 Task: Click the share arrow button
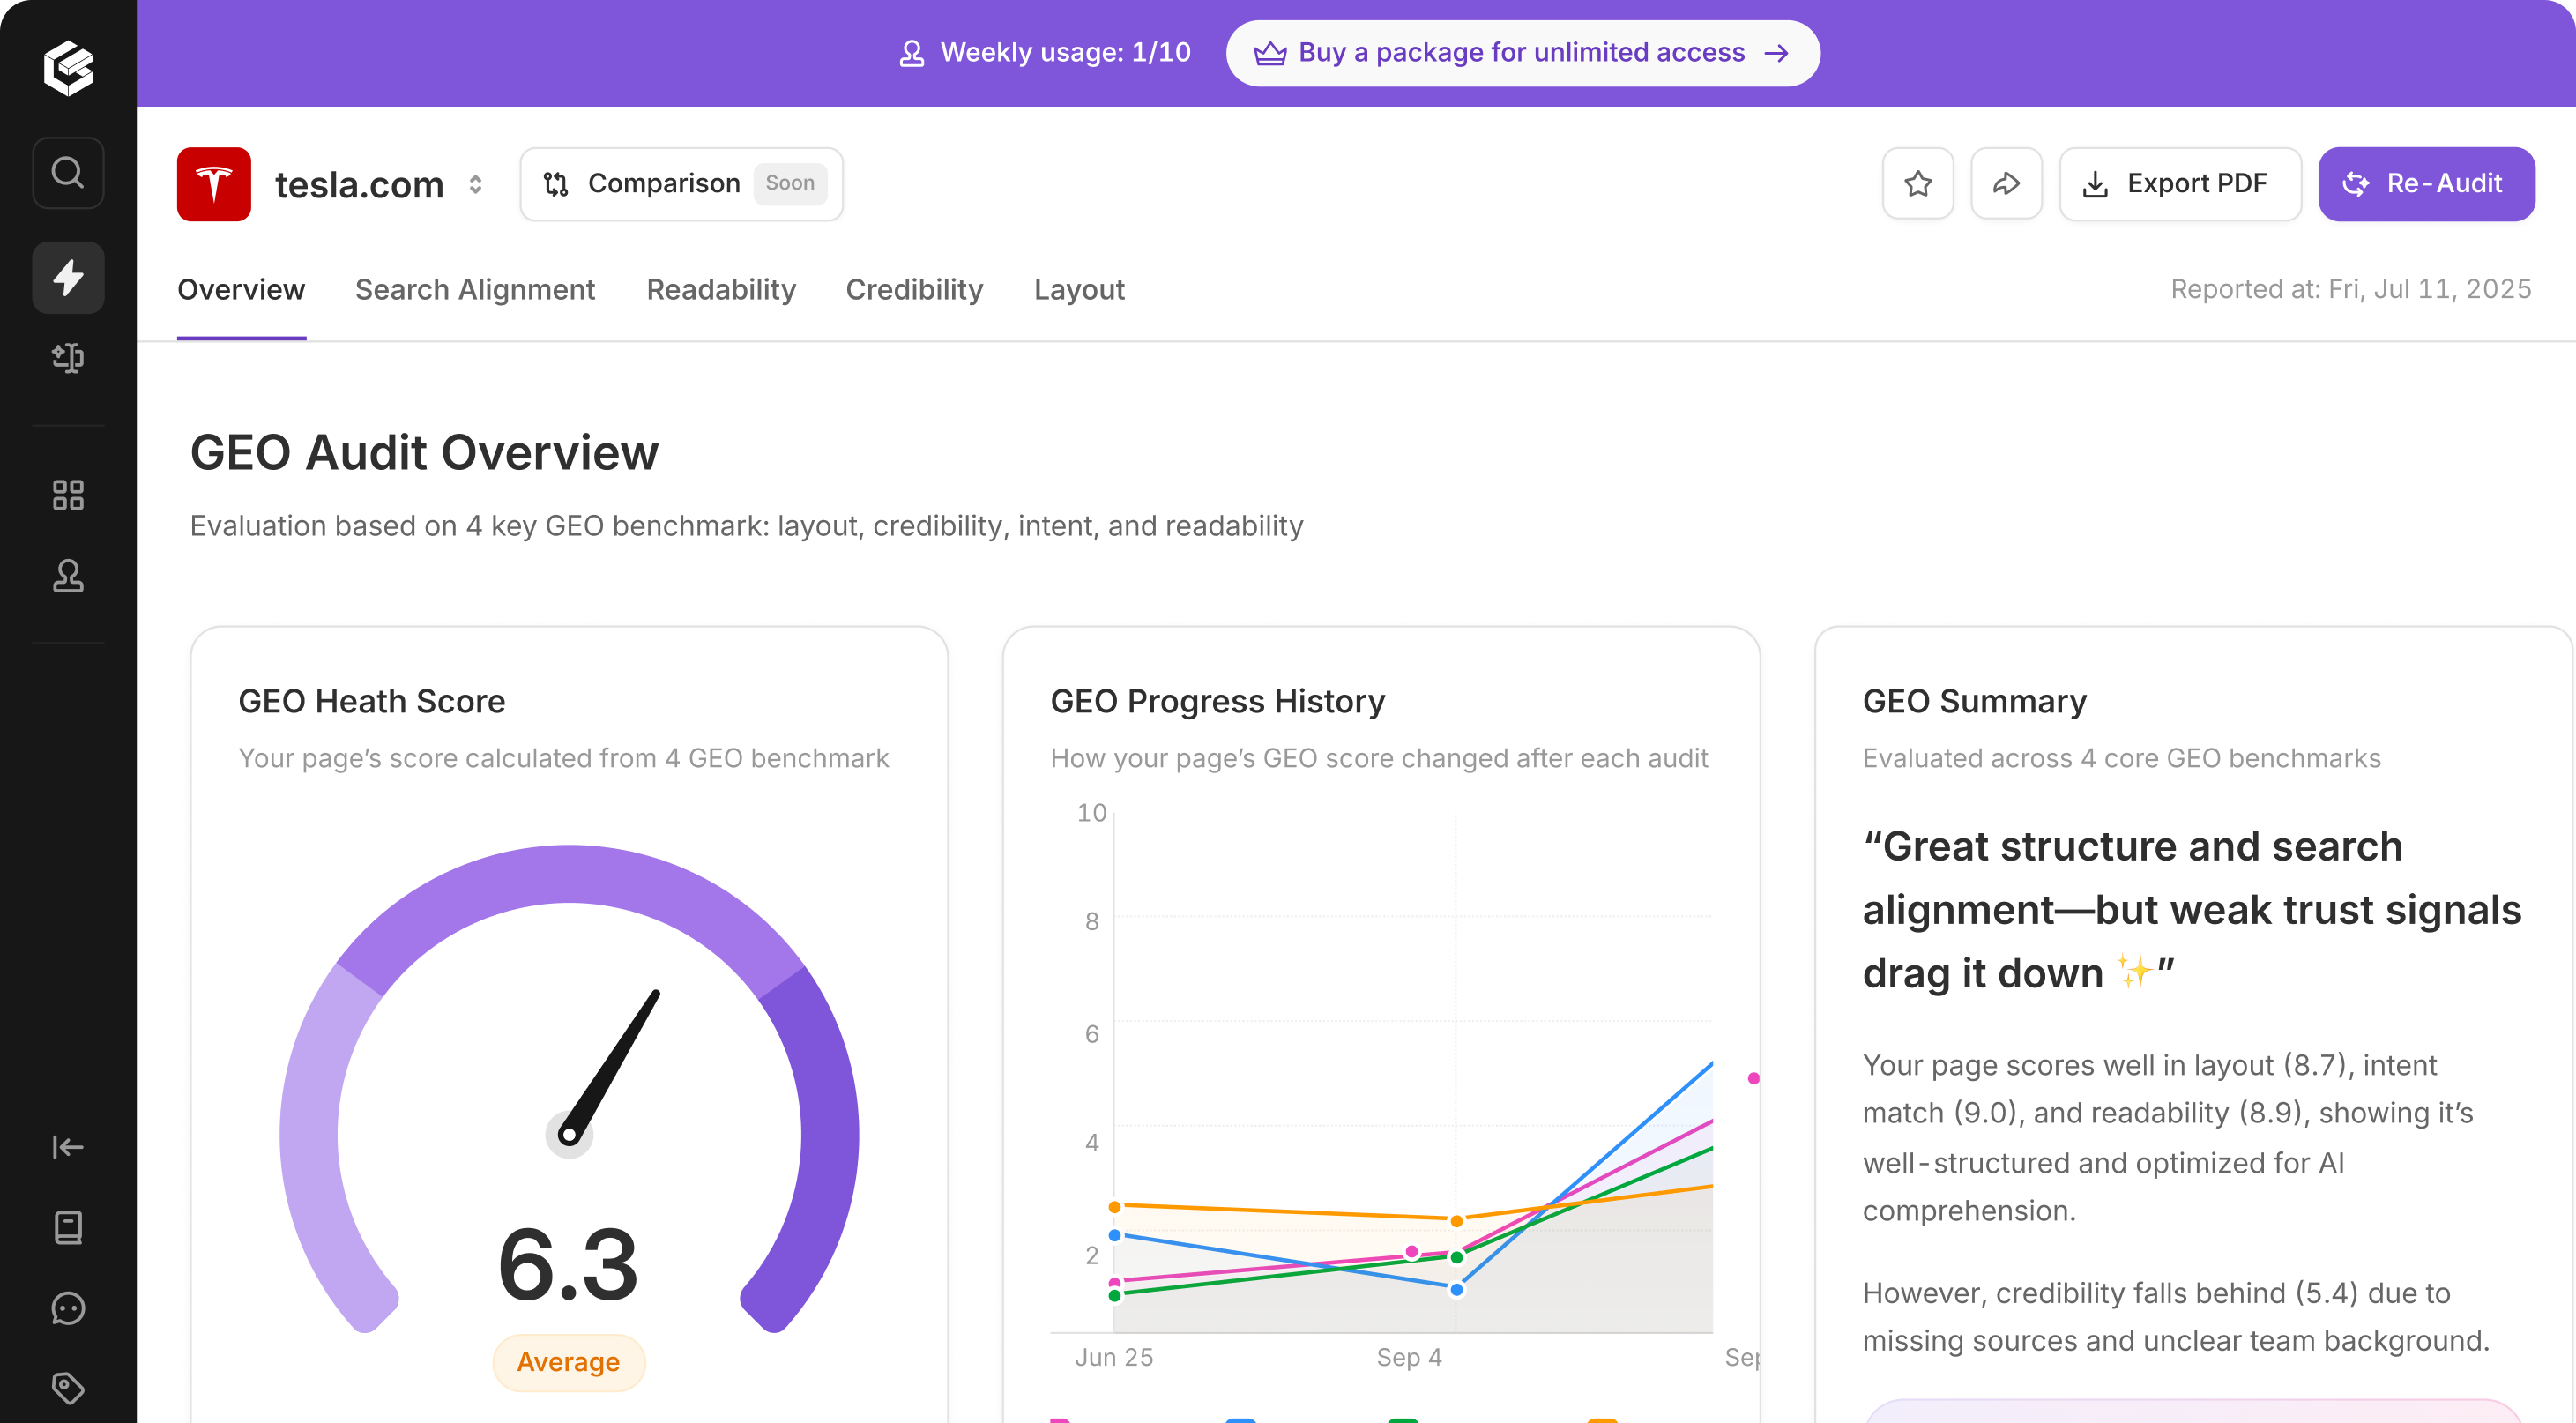(x=2005, y=184)
